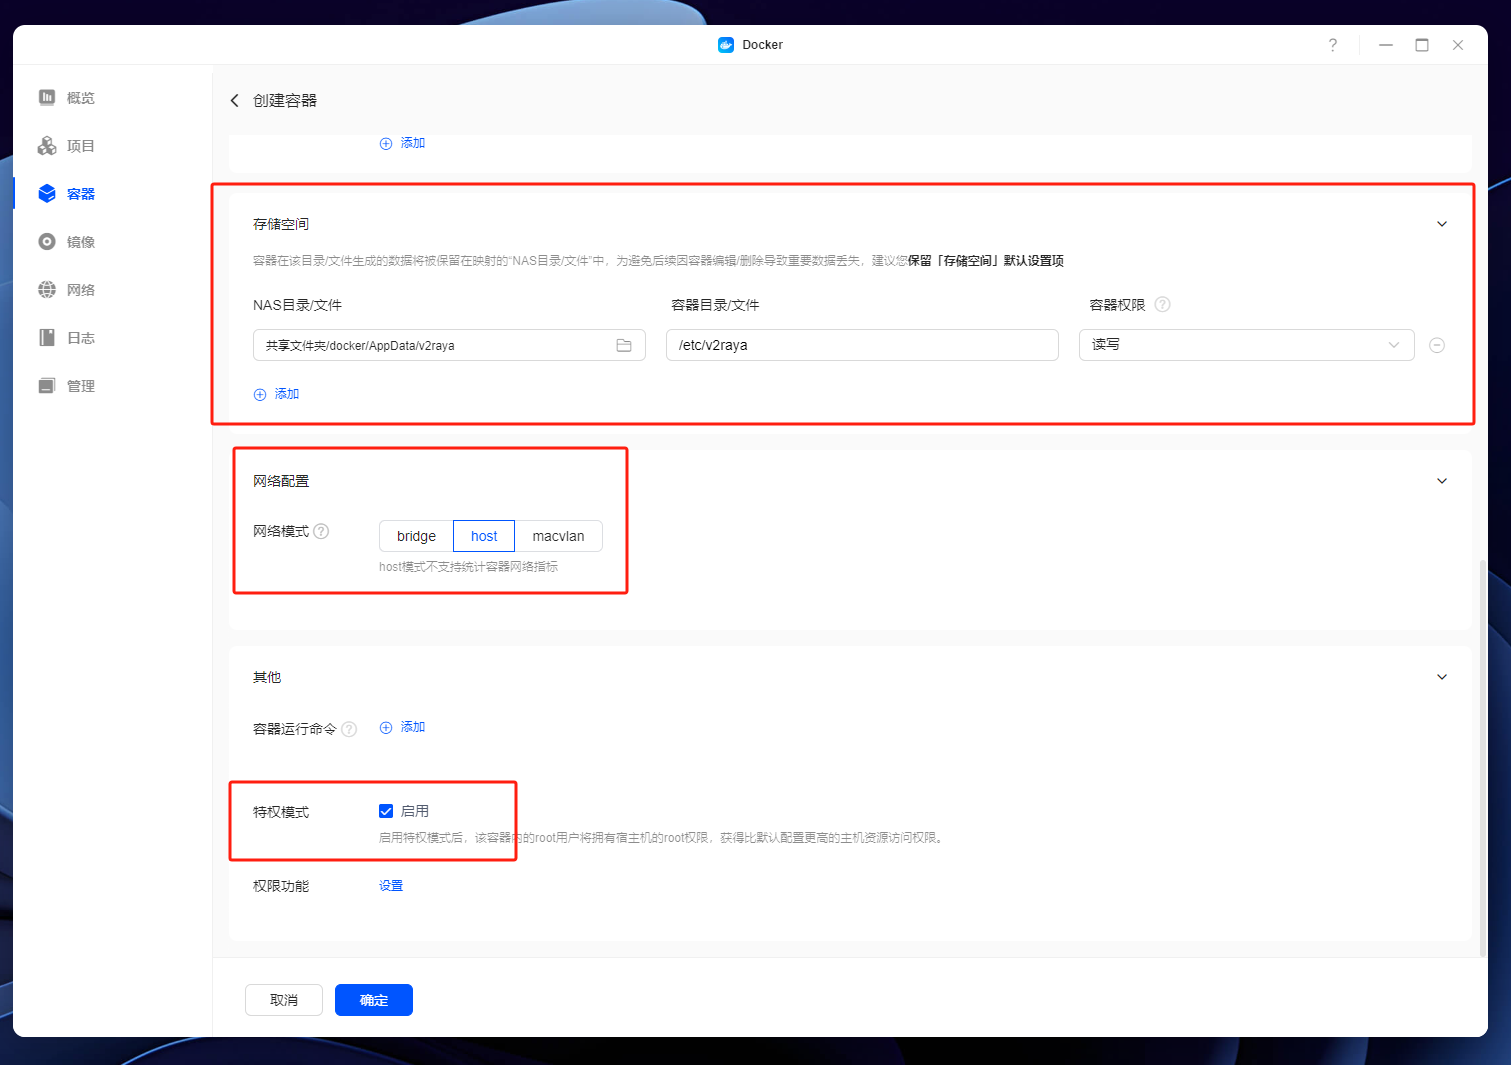Open the 容器权限 读写 dropdown
The width and height of the screenshot is (1511, 1065).
click(1246, 345)
